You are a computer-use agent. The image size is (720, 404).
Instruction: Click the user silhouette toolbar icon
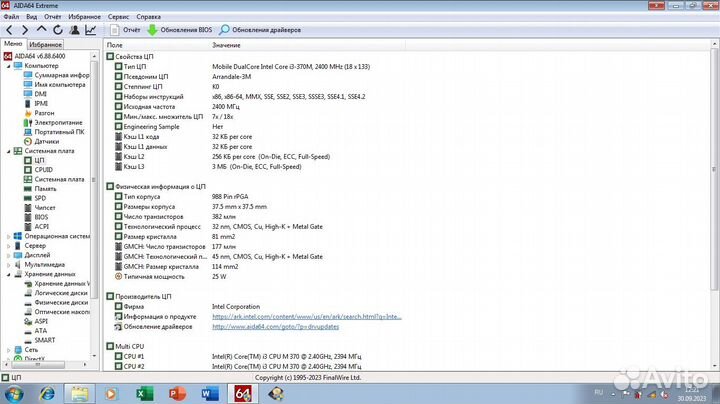click(x=75, y=30)
